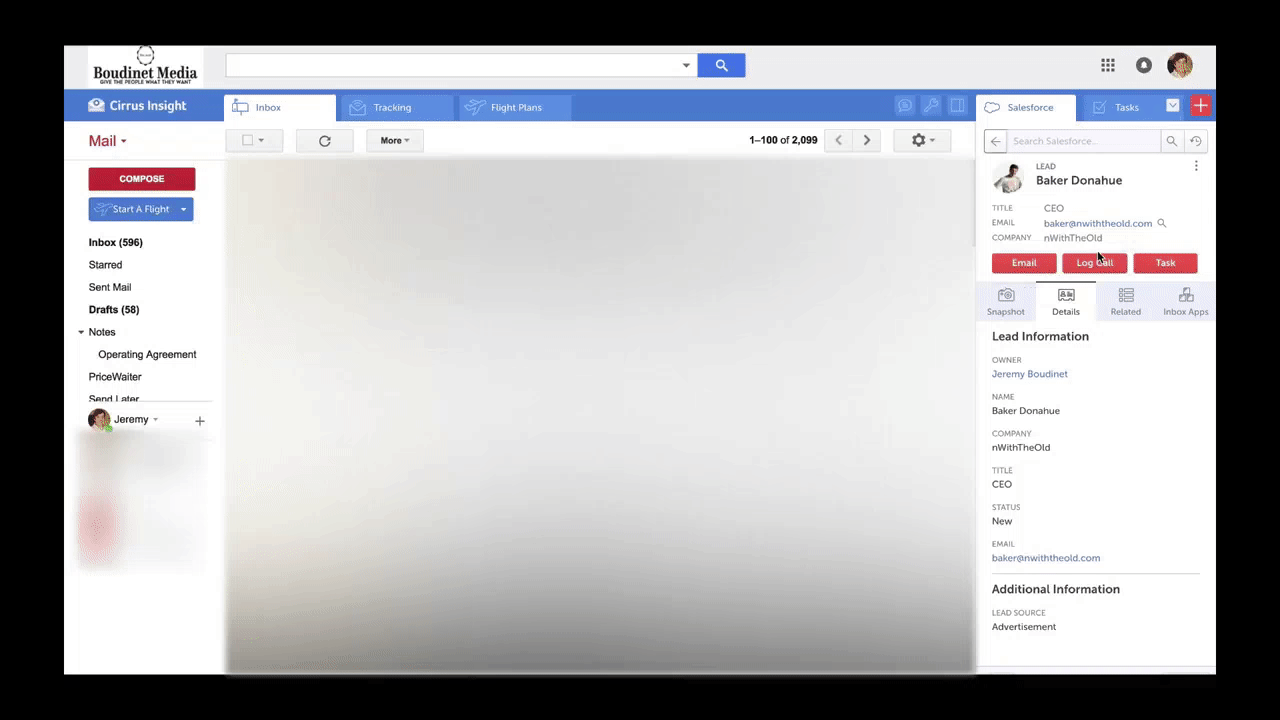Add a chat contact with plus icon

pos(200,421)
